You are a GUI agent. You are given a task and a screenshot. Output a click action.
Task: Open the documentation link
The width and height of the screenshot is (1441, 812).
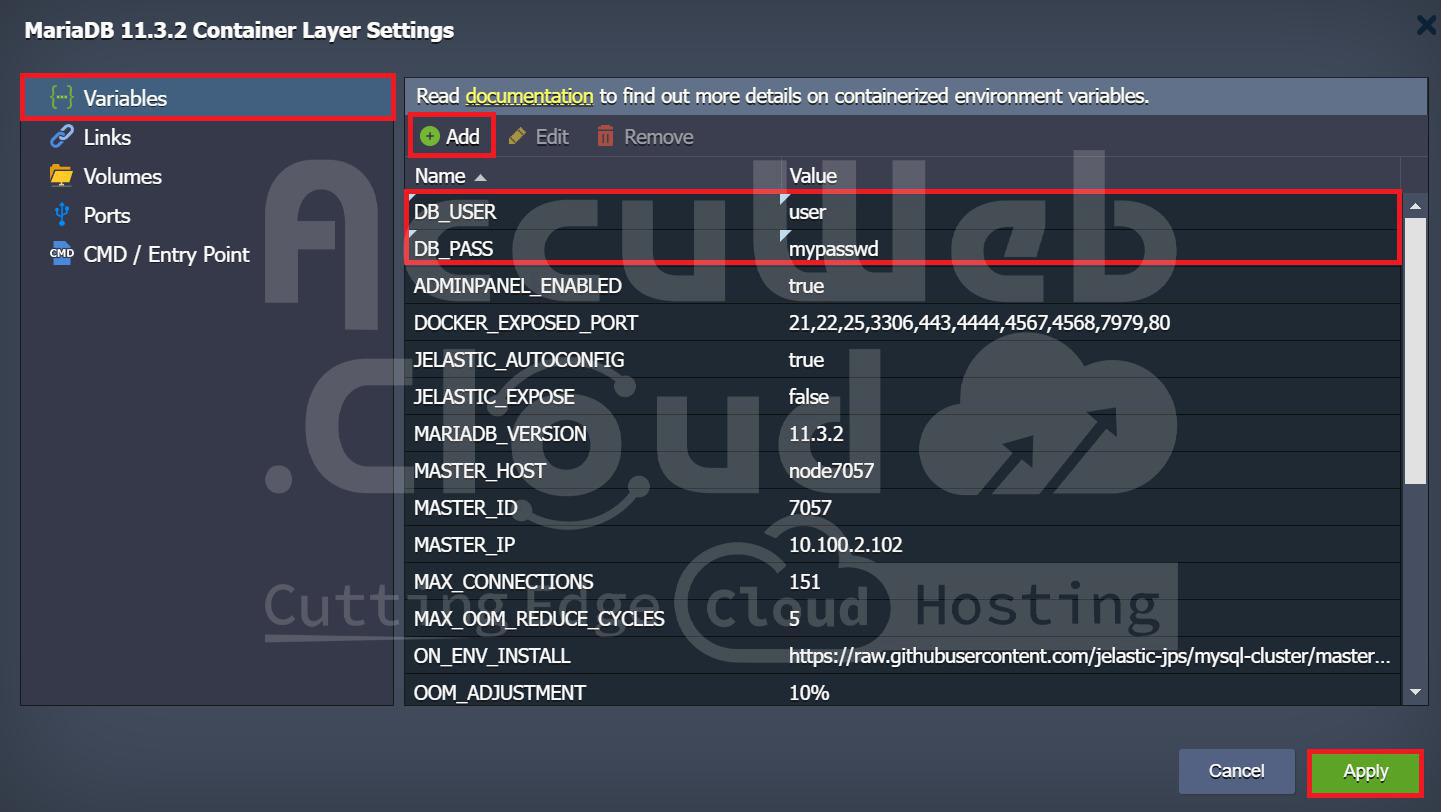pyautogui.click(x=529, y=97)
